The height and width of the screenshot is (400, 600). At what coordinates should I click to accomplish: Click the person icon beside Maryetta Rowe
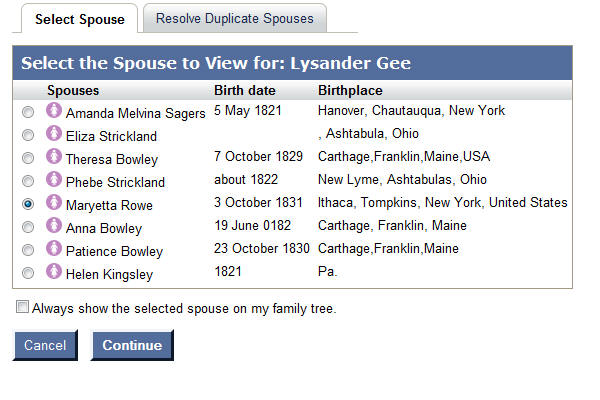54,202
